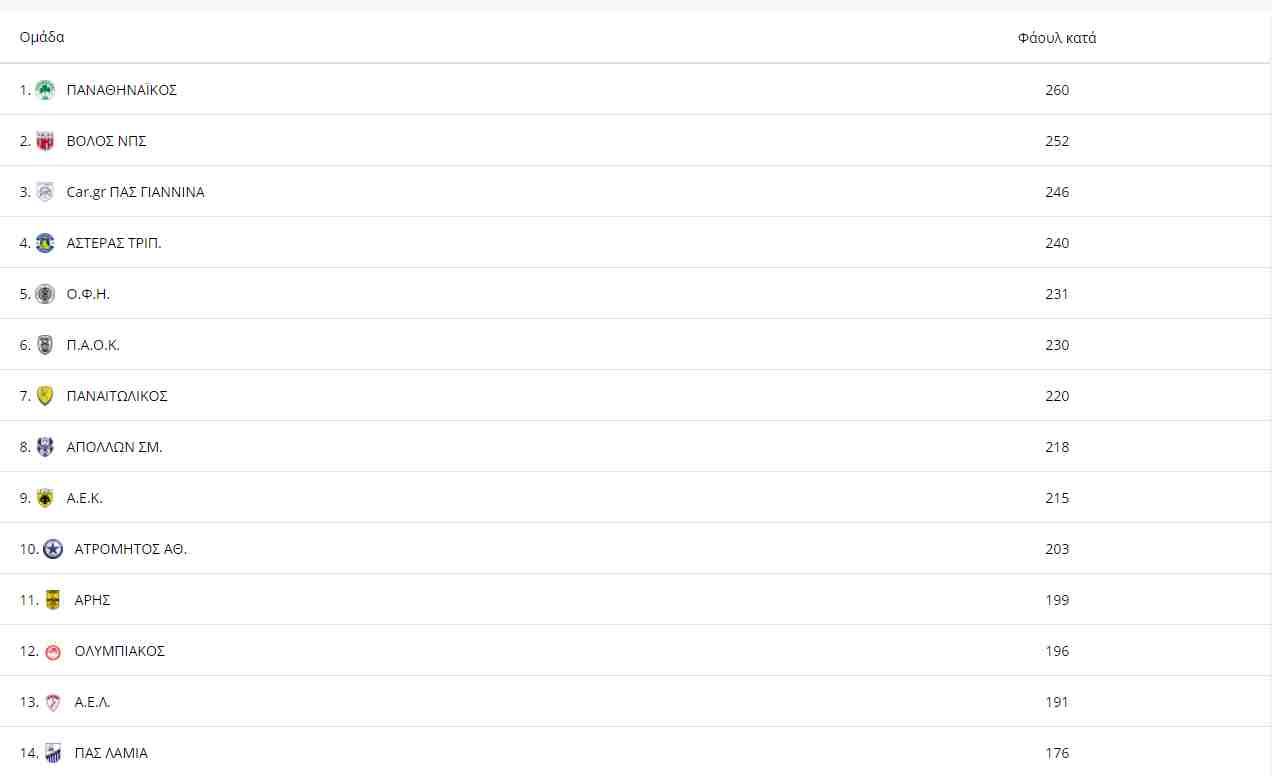1272x776 pixels.
Task: Click the 260 fouls value for Panathinaikos
Action: coord(1057,90)
